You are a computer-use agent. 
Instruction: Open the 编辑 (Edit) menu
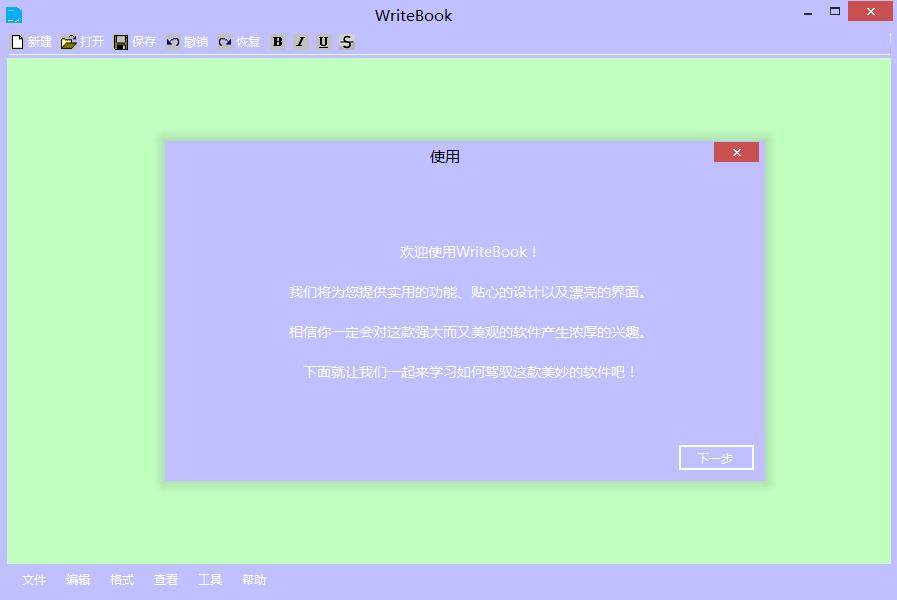tap(78, 580)
